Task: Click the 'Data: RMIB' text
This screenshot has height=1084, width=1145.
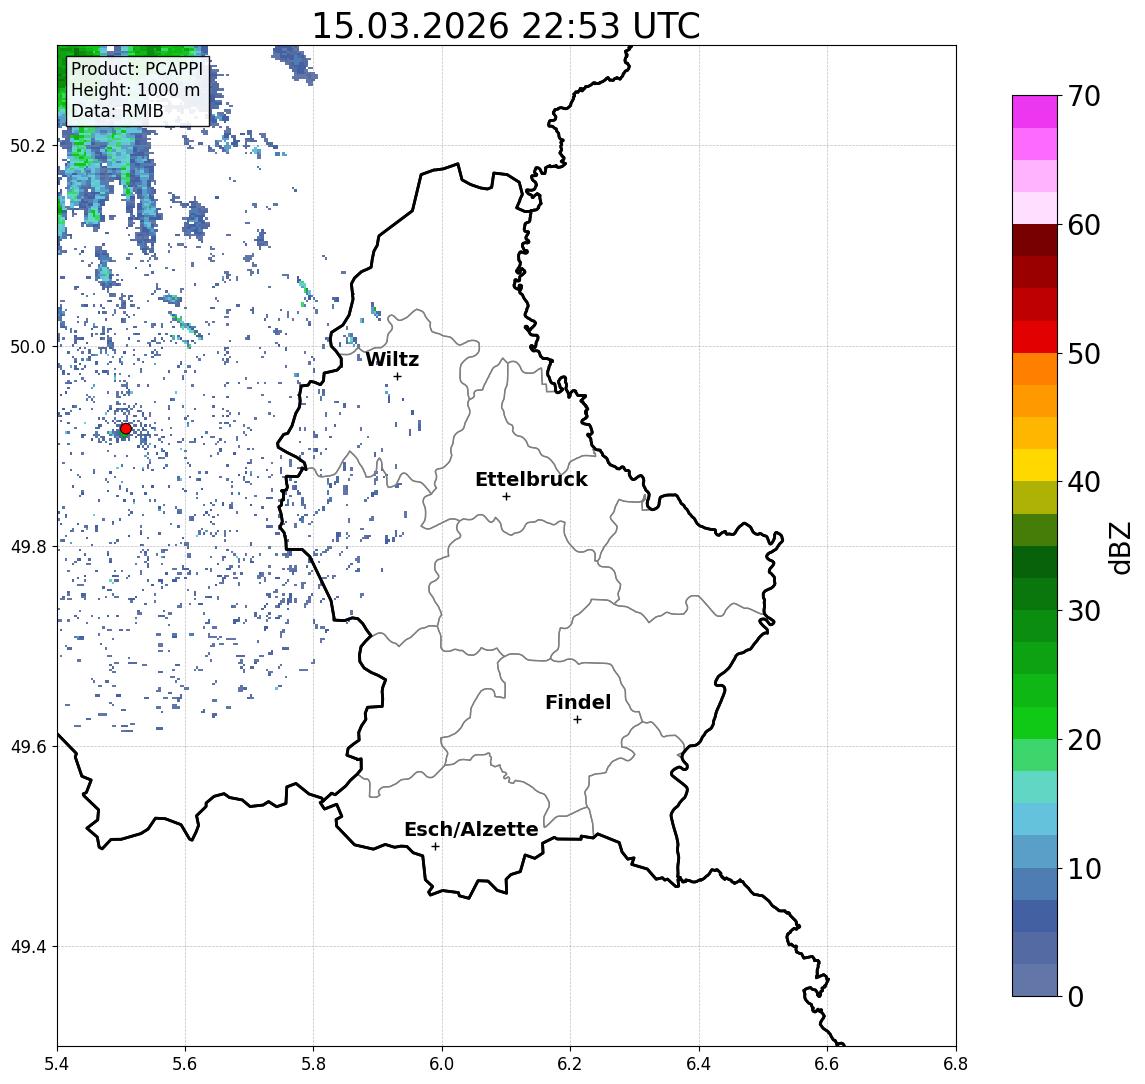Action: [x=117, y=111]
